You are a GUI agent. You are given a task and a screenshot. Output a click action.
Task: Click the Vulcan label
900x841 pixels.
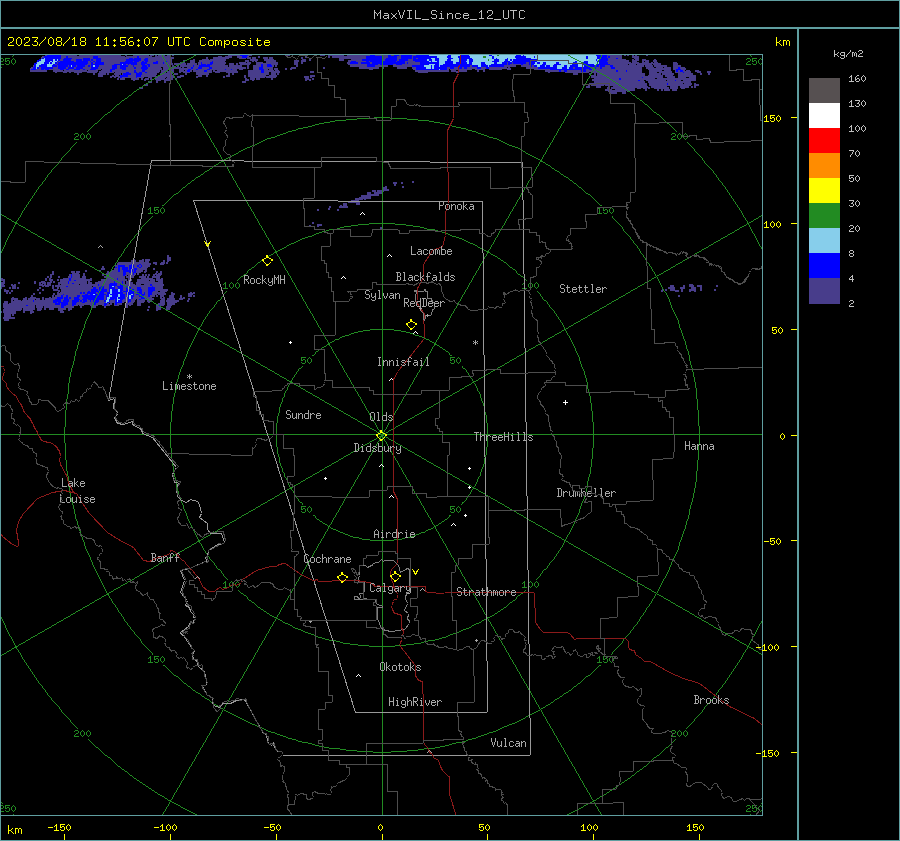click(508, 743)
